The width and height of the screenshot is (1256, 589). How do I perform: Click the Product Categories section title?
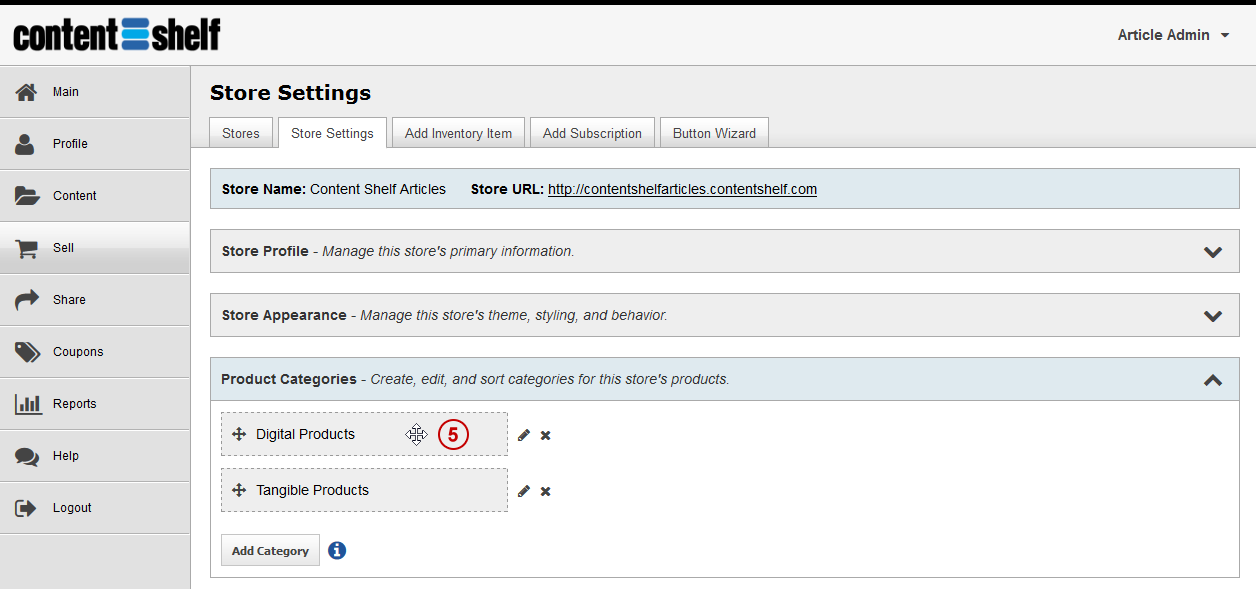point(289,379)
